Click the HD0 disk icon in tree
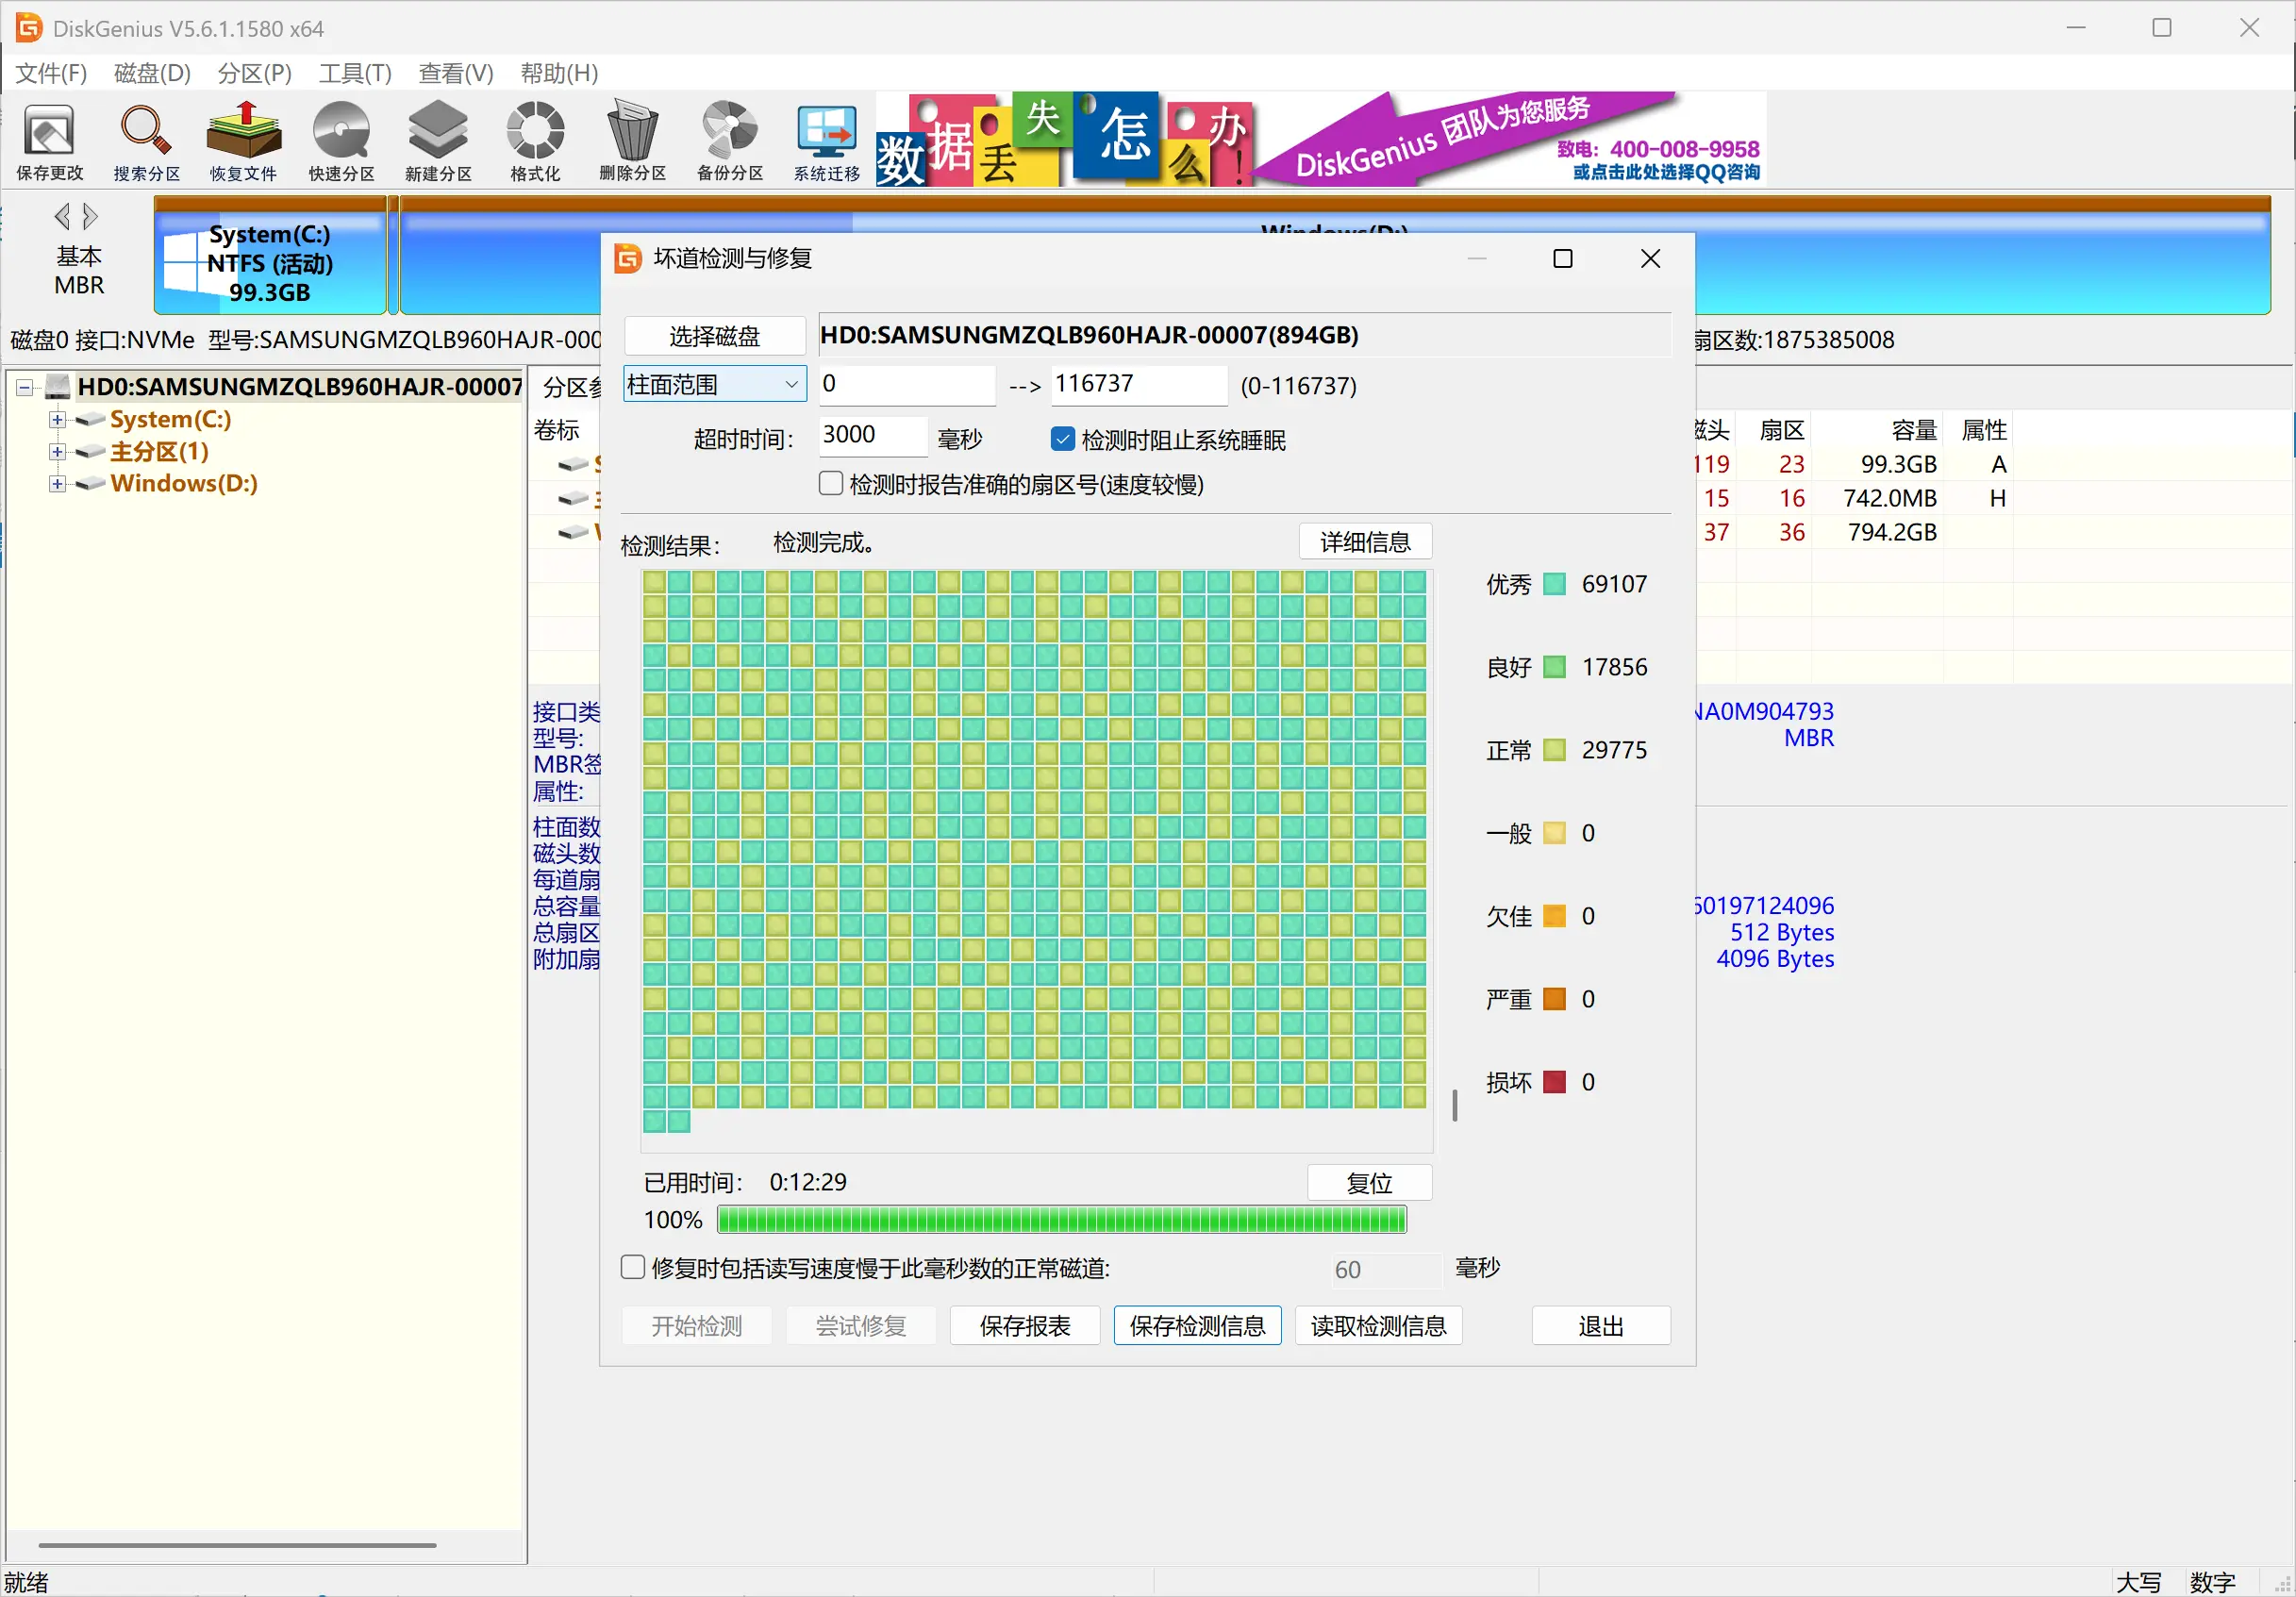Screen dimensions: 2296x1597 (x=58, y=386)
